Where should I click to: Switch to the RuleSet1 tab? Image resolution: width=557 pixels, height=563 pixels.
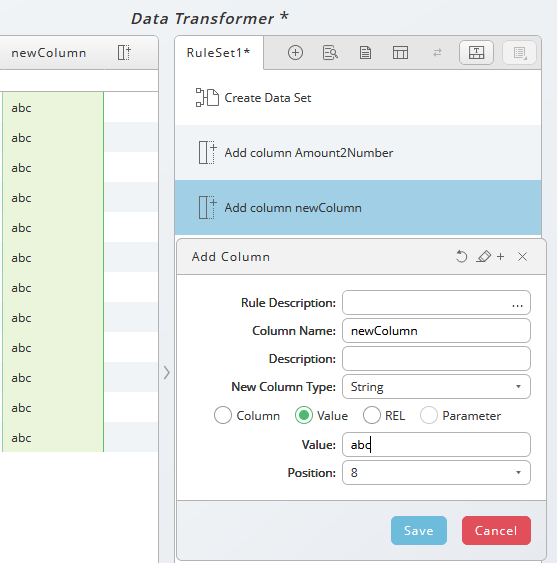tap(218, 53)
